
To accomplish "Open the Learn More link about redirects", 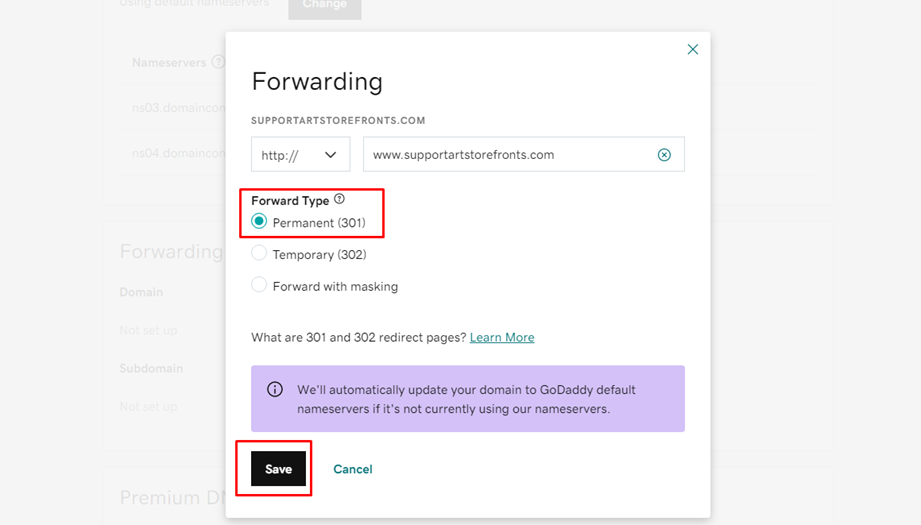I will point(502,337).
